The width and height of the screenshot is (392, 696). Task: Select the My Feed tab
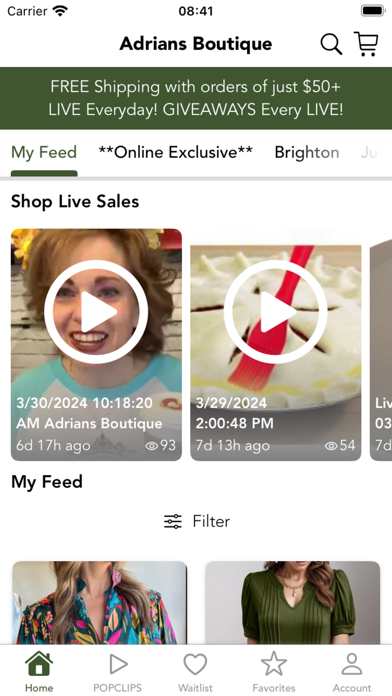(44, 152)
